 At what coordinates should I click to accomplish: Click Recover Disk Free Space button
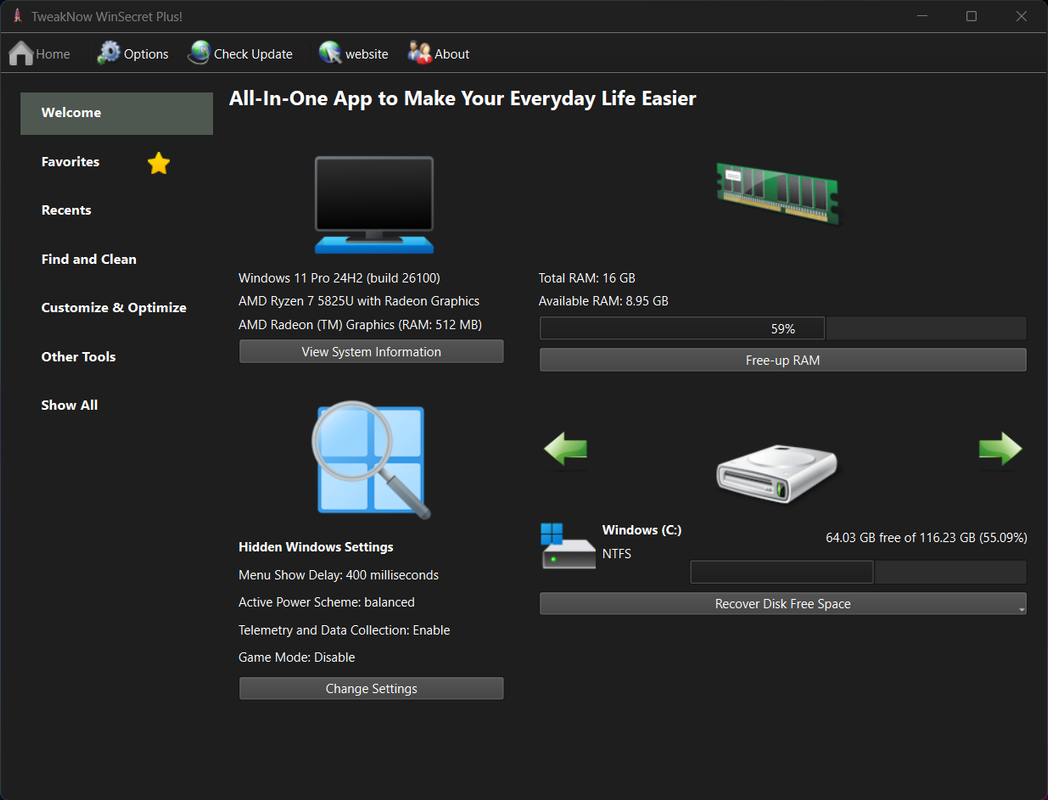click(x=783, y=604)
